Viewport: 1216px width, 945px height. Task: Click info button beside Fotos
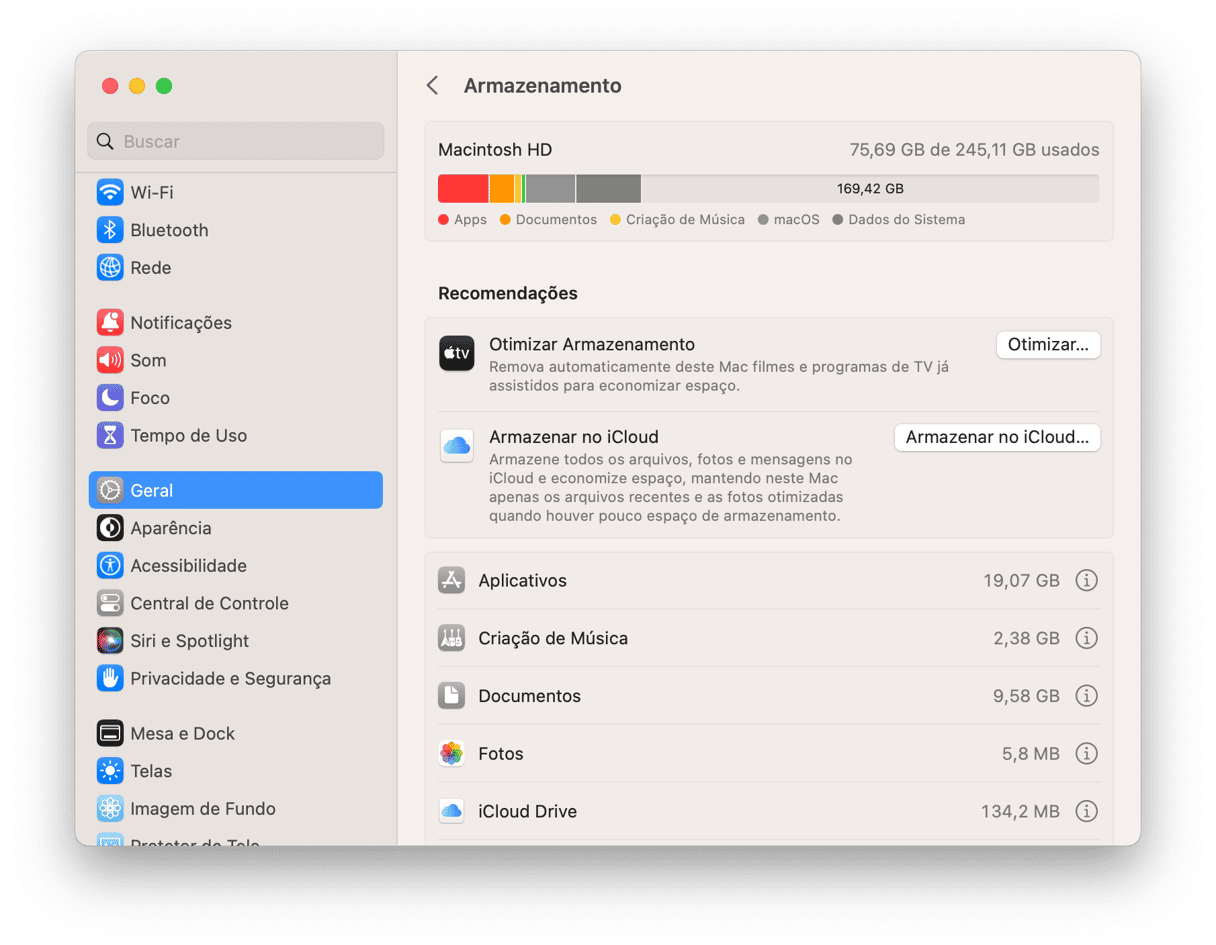point(1086,754)
